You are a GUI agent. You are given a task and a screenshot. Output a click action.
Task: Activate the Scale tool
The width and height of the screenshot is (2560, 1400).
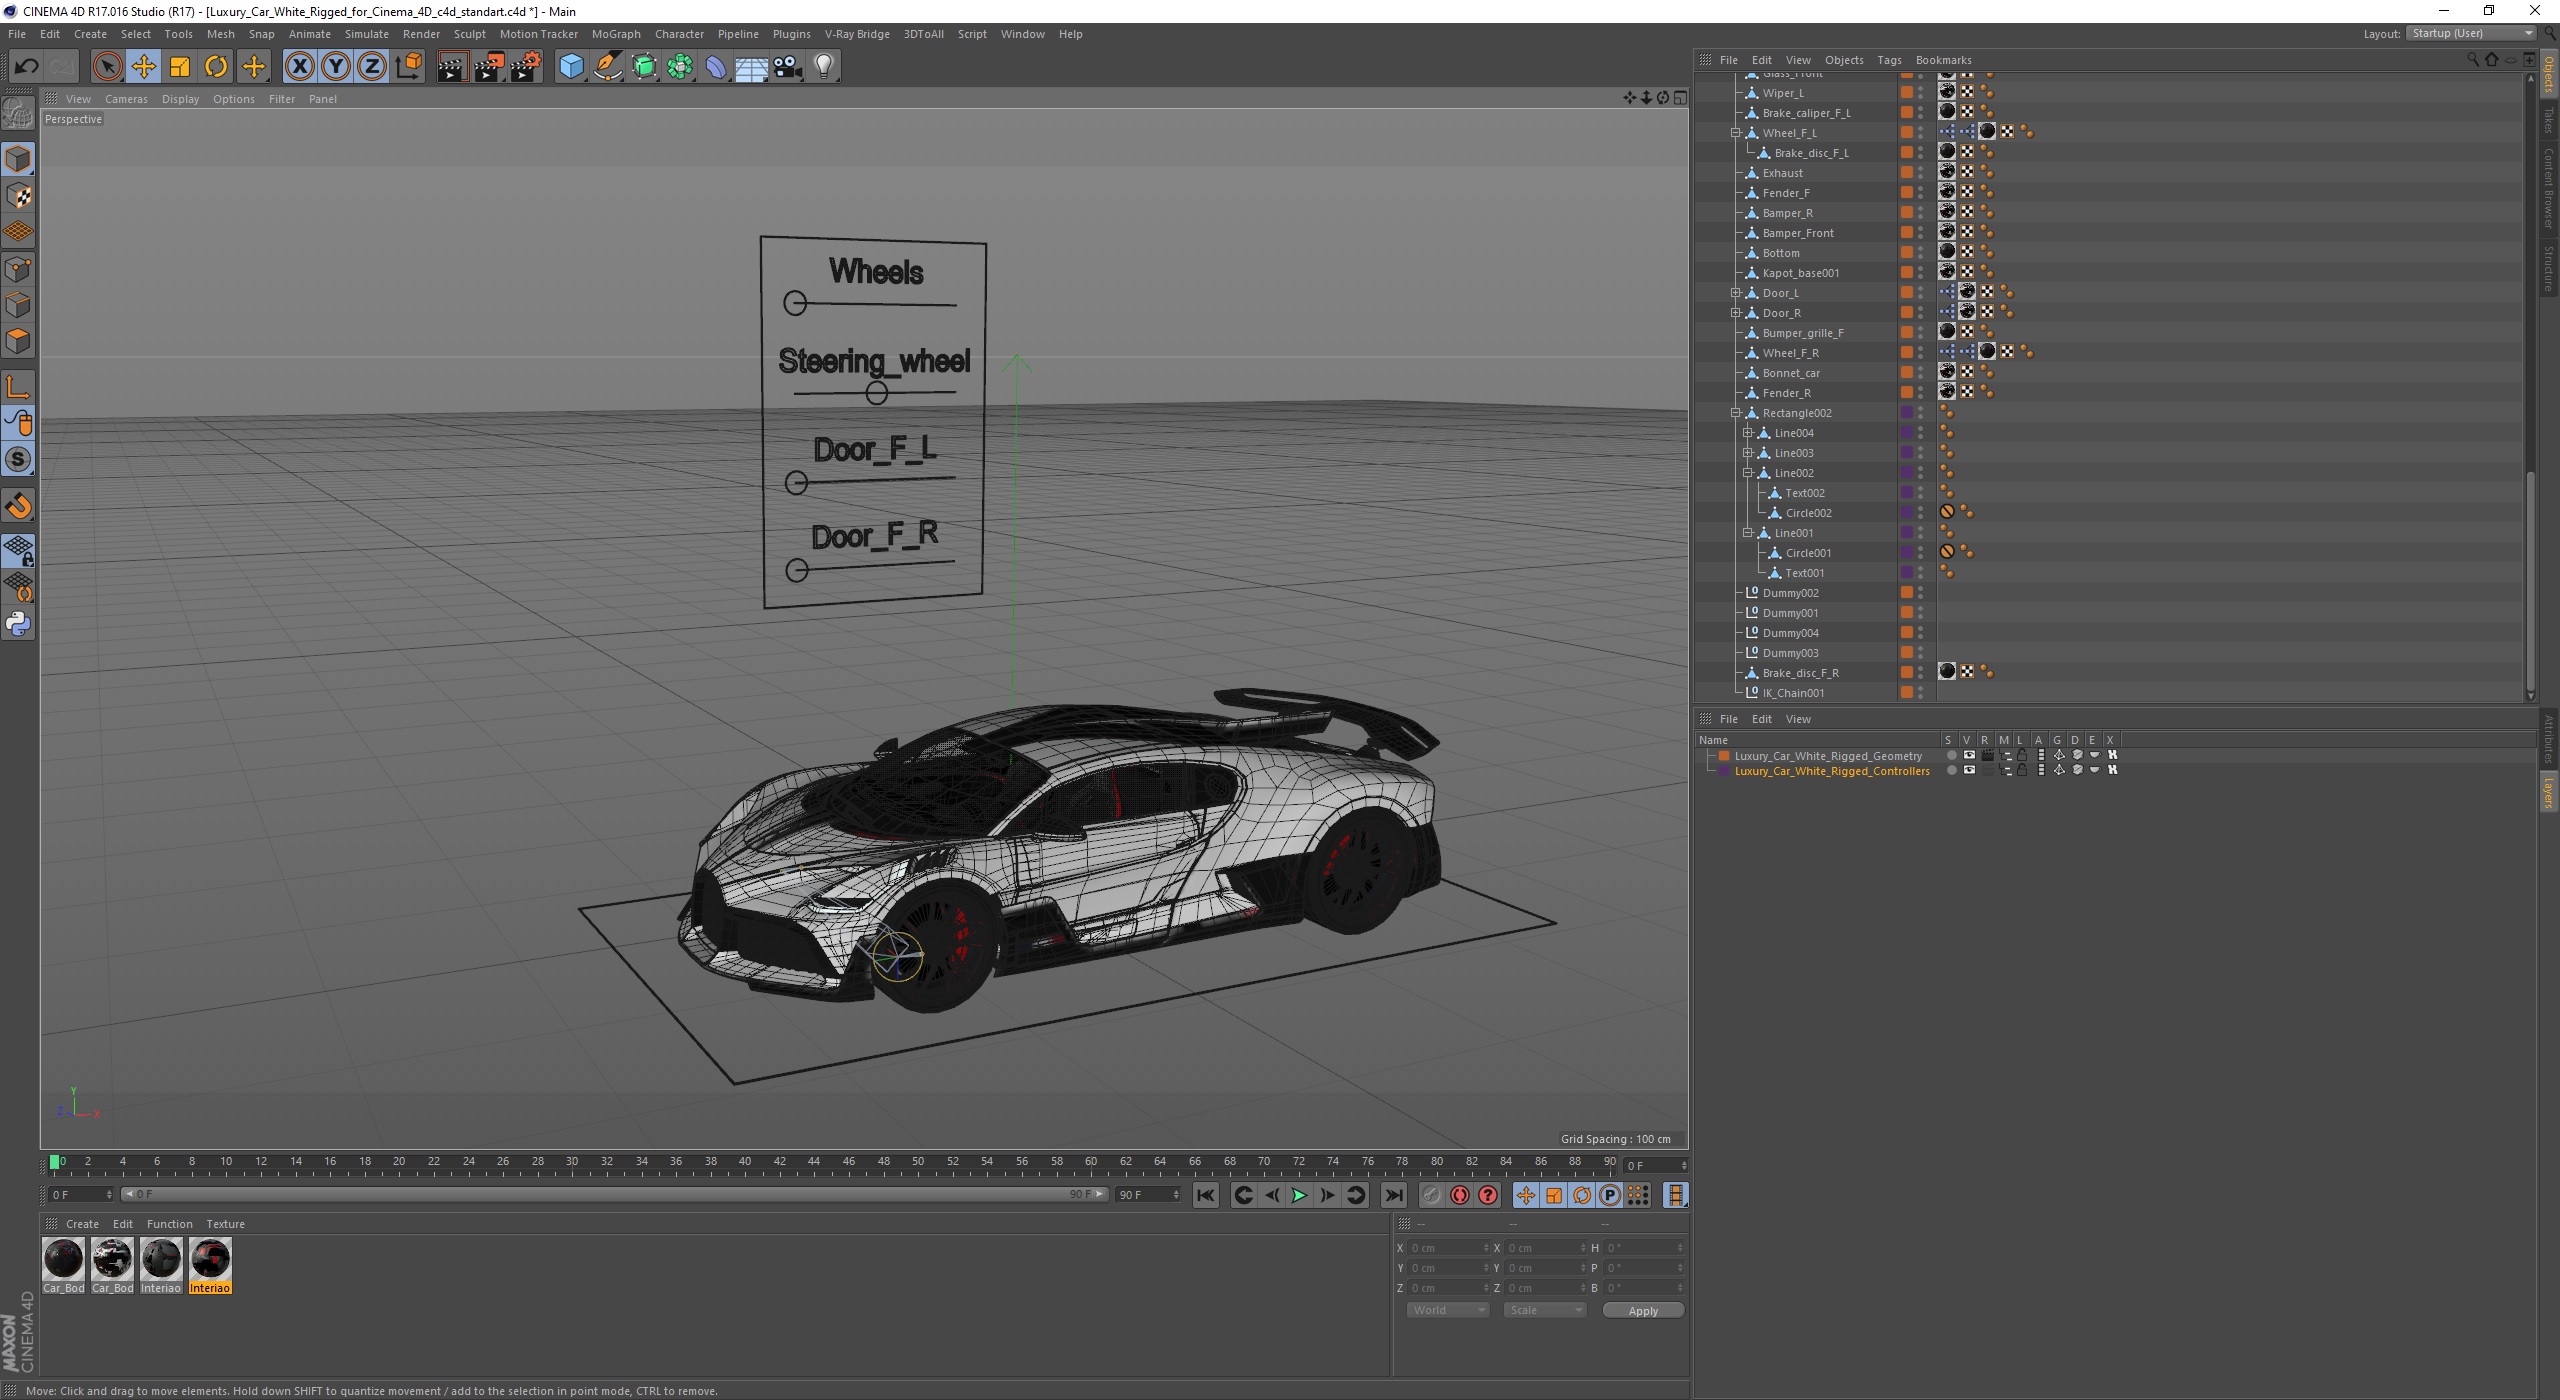(x=180, y=67)
